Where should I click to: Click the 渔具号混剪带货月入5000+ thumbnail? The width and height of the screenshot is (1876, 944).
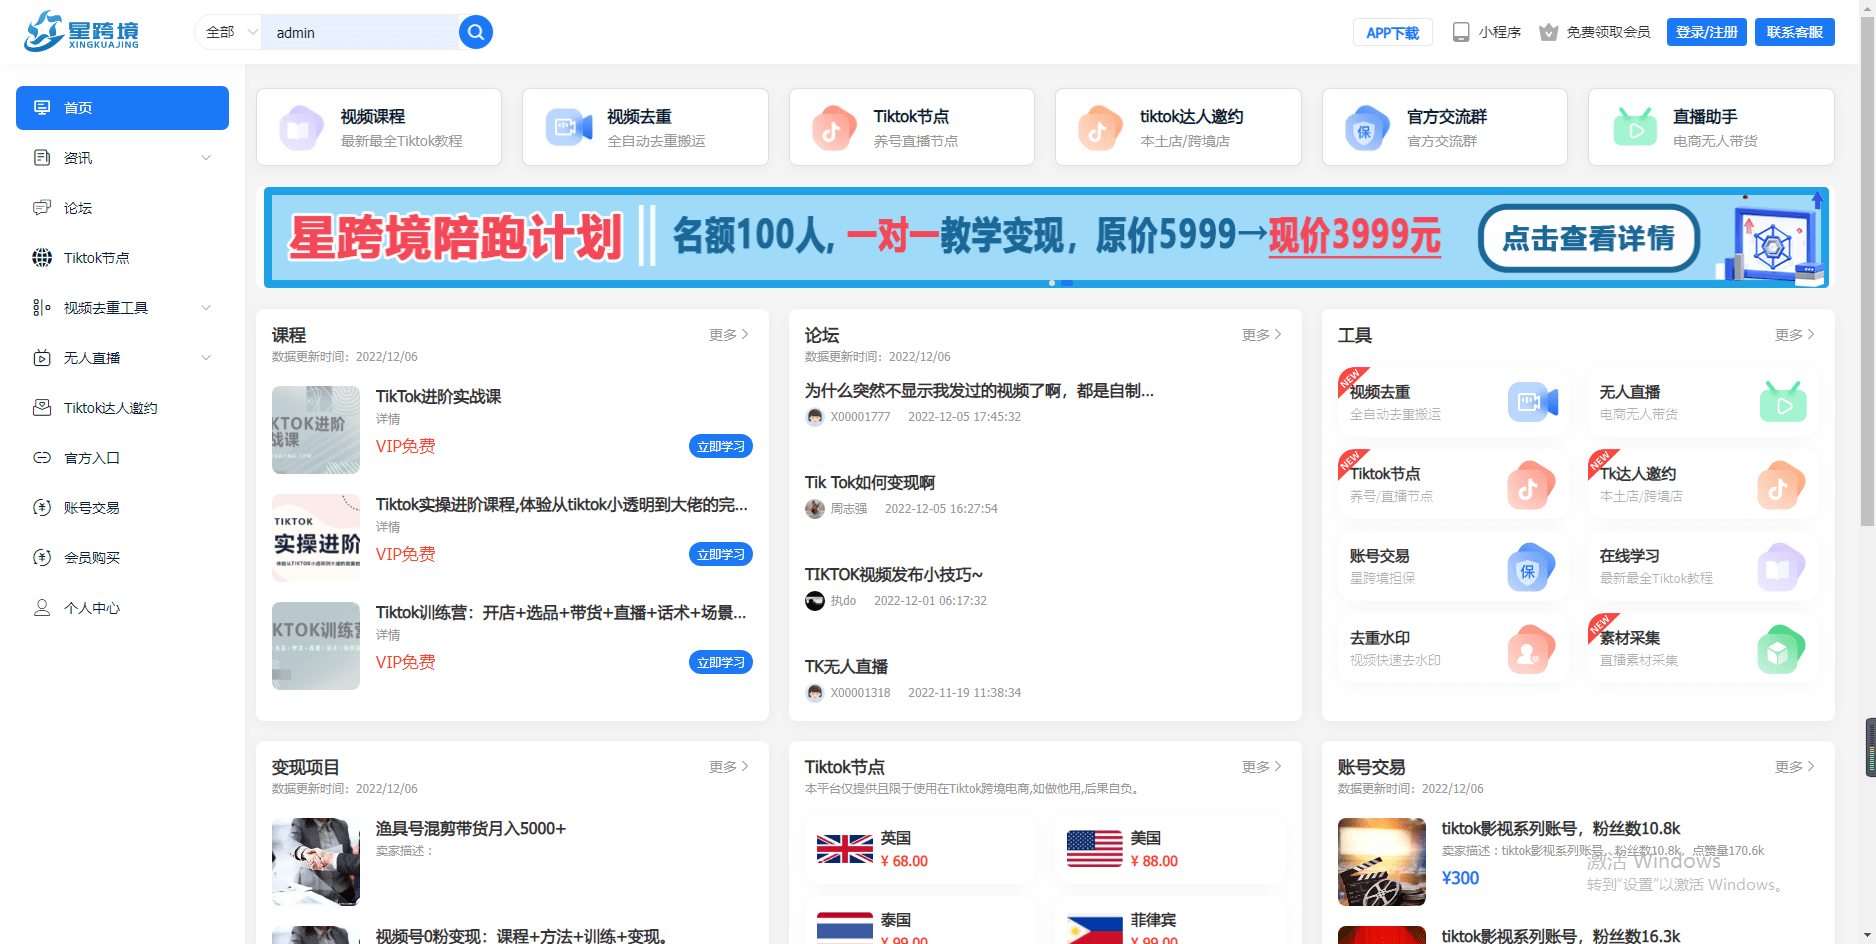click(316, 862)
